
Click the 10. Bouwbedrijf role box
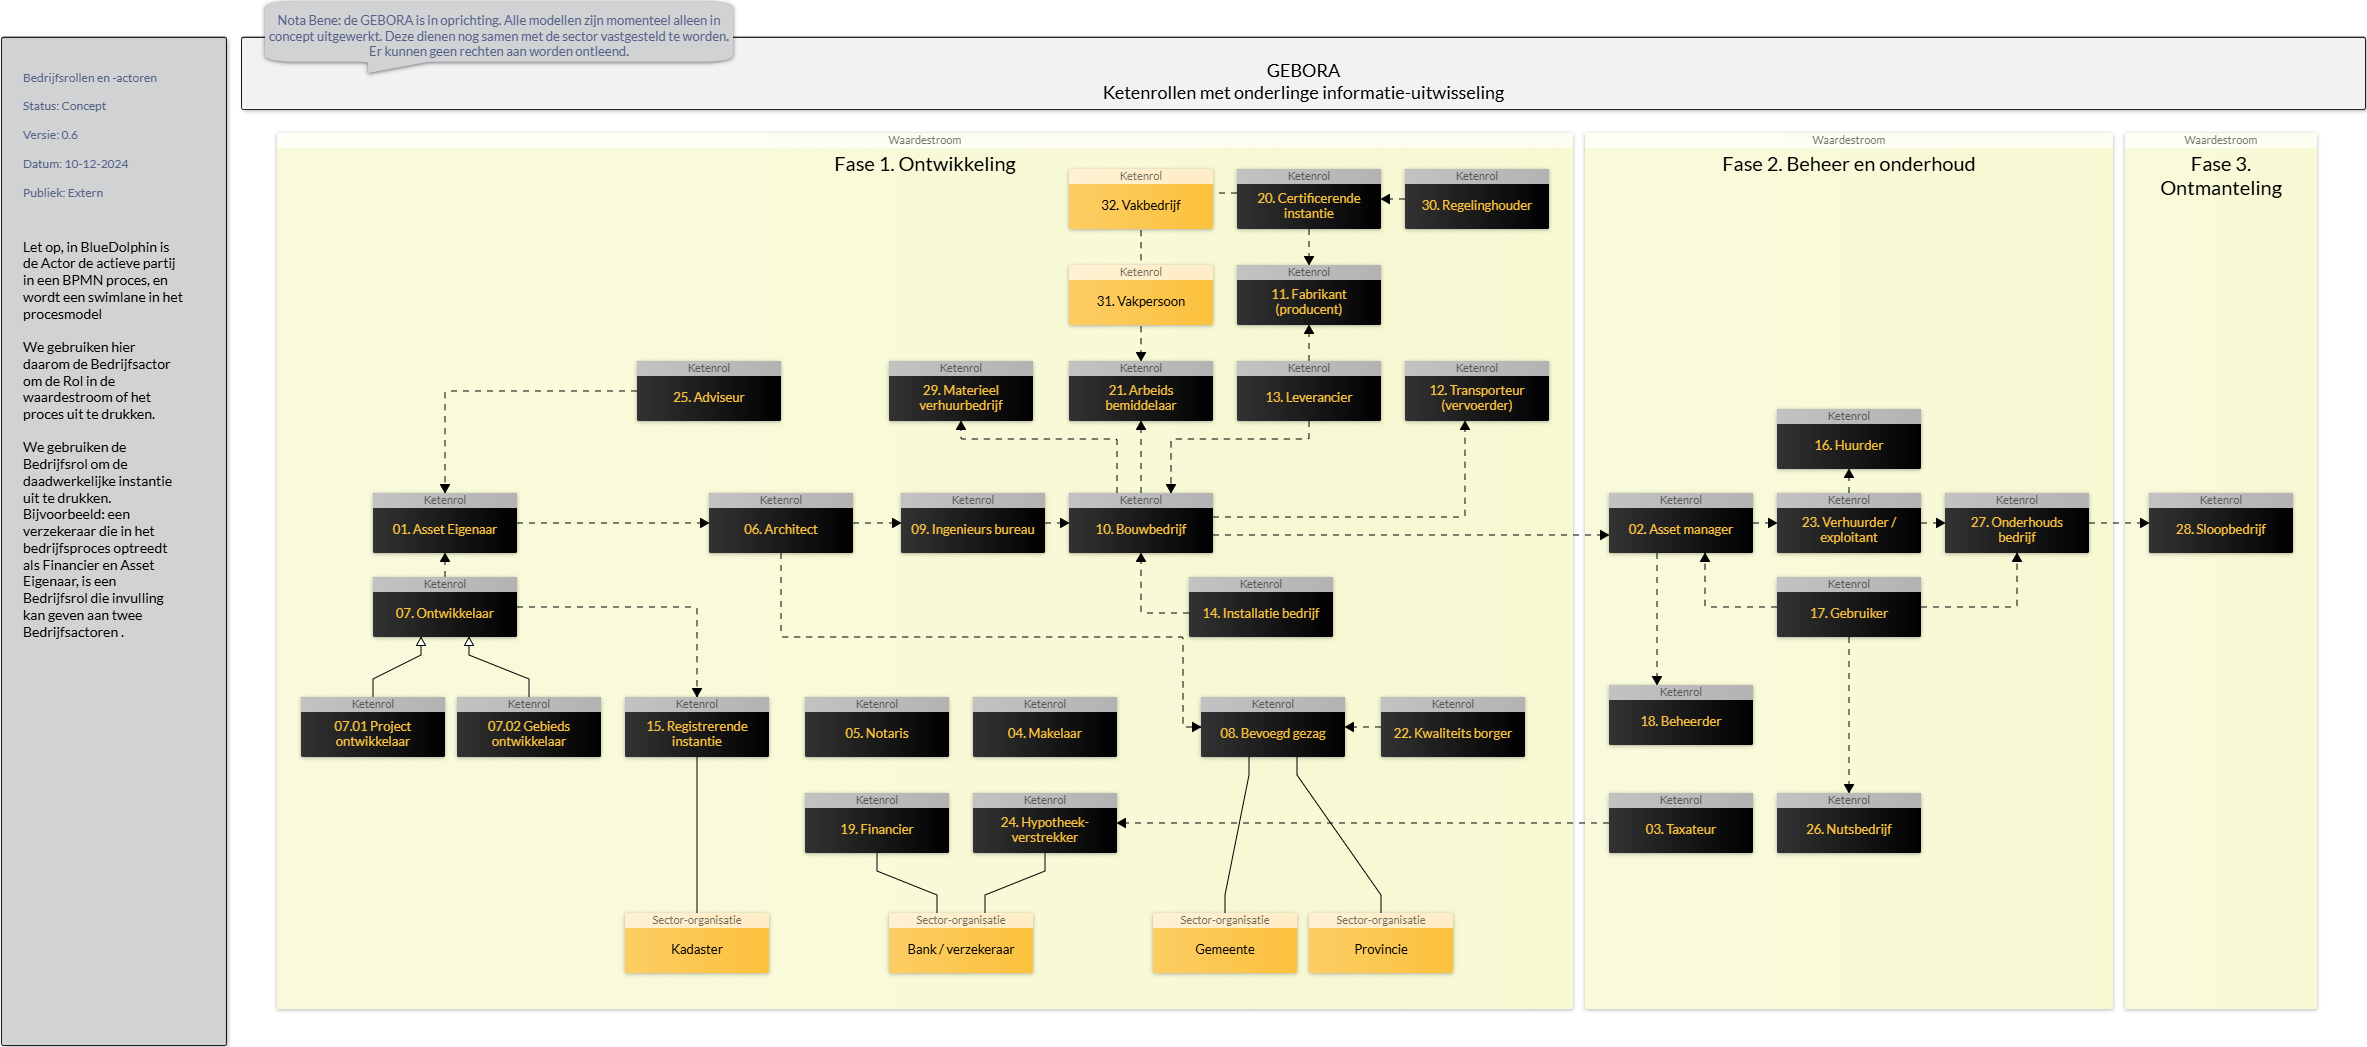pos(1141,523)
